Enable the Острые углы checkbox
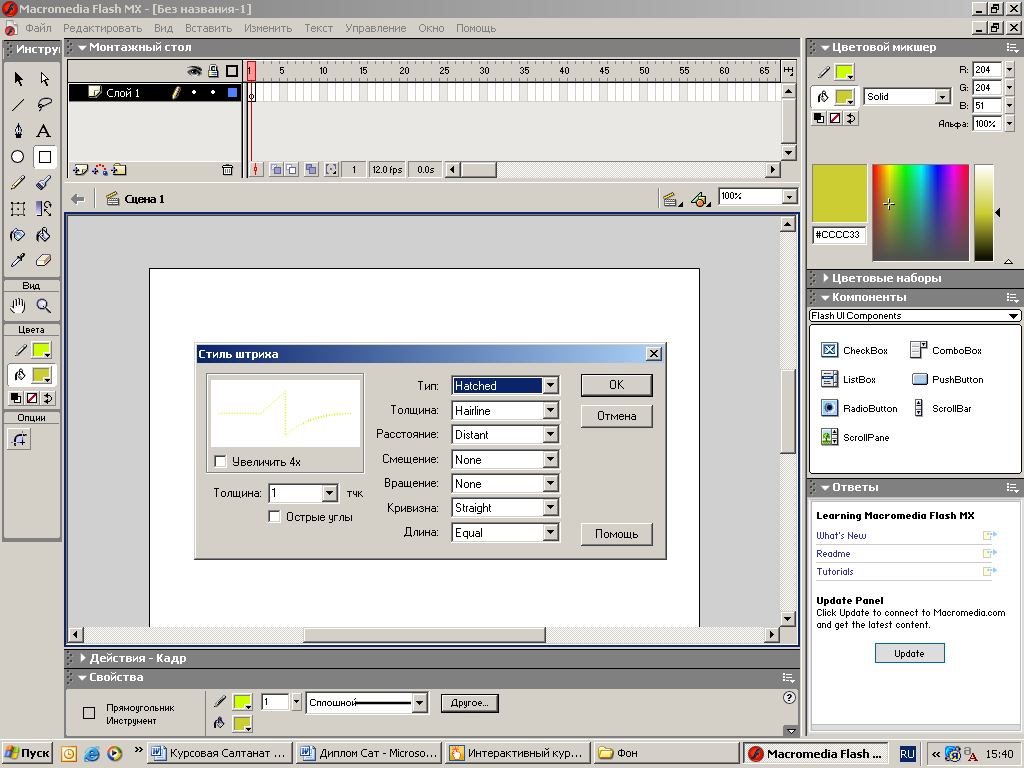This screenshot has height=768, width=1024. click(274, 517)
